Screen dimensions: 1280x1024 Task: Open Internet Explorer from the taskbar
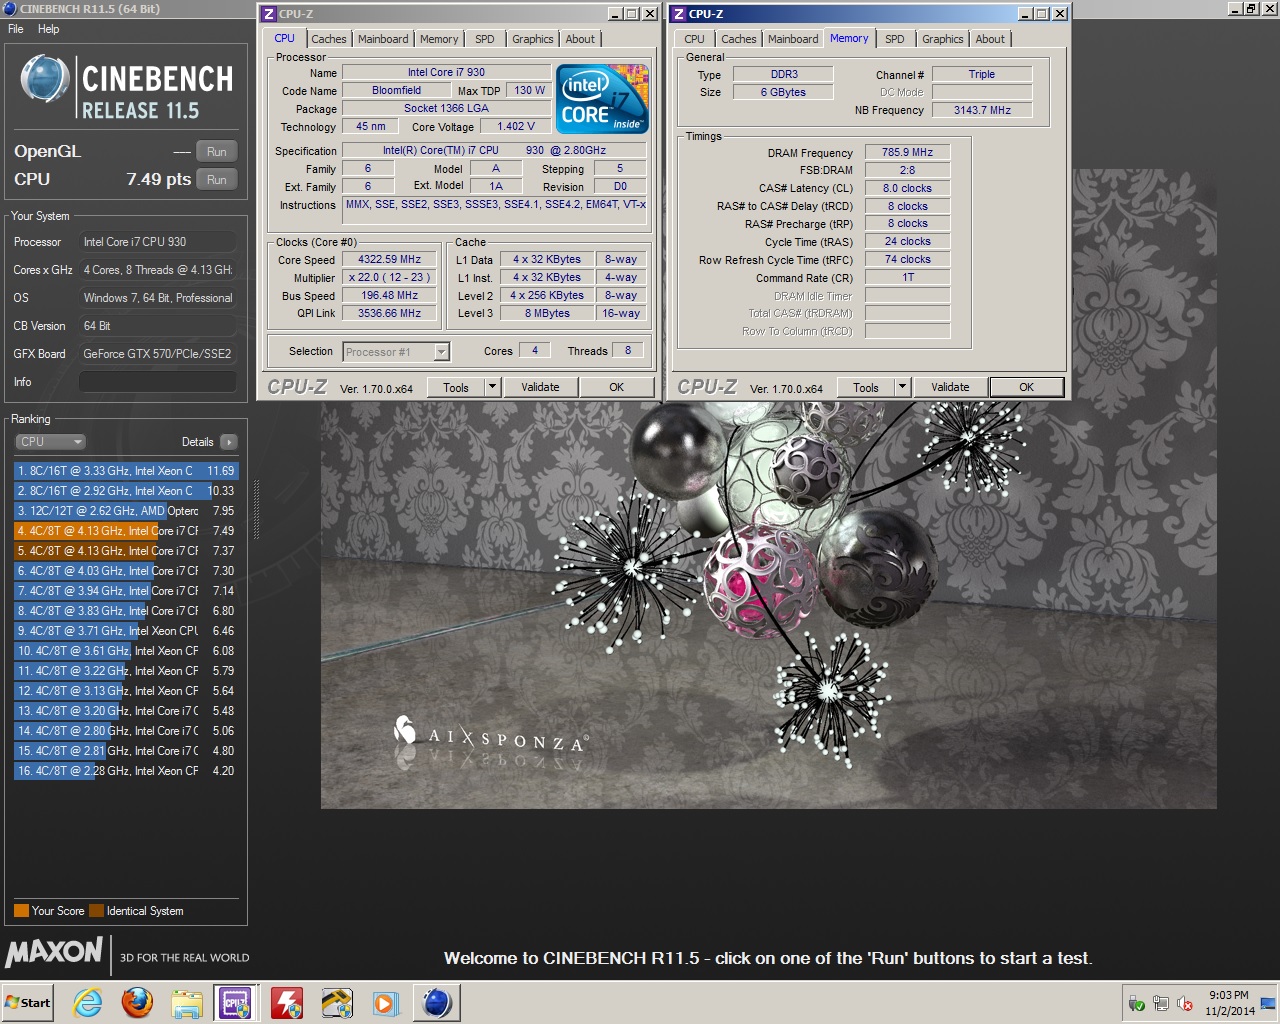tap(88, 1003)
